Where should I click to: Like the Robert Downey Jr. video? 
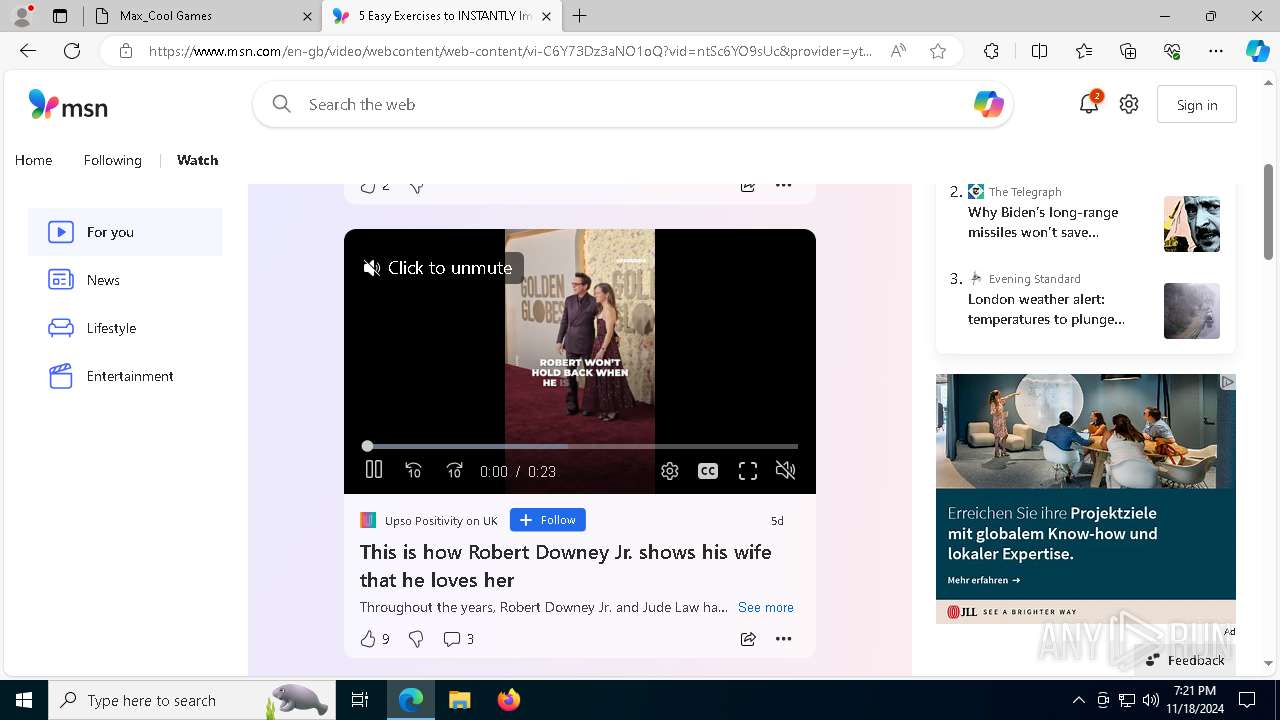click(374, 639)
